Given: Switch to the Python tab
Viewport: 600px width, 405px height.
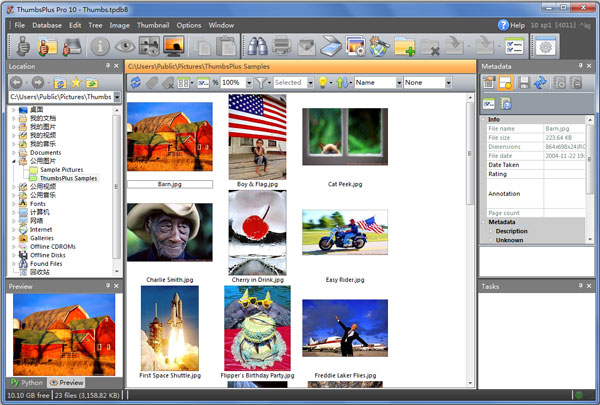Looking at the screenshot, I should pos(27,382).
